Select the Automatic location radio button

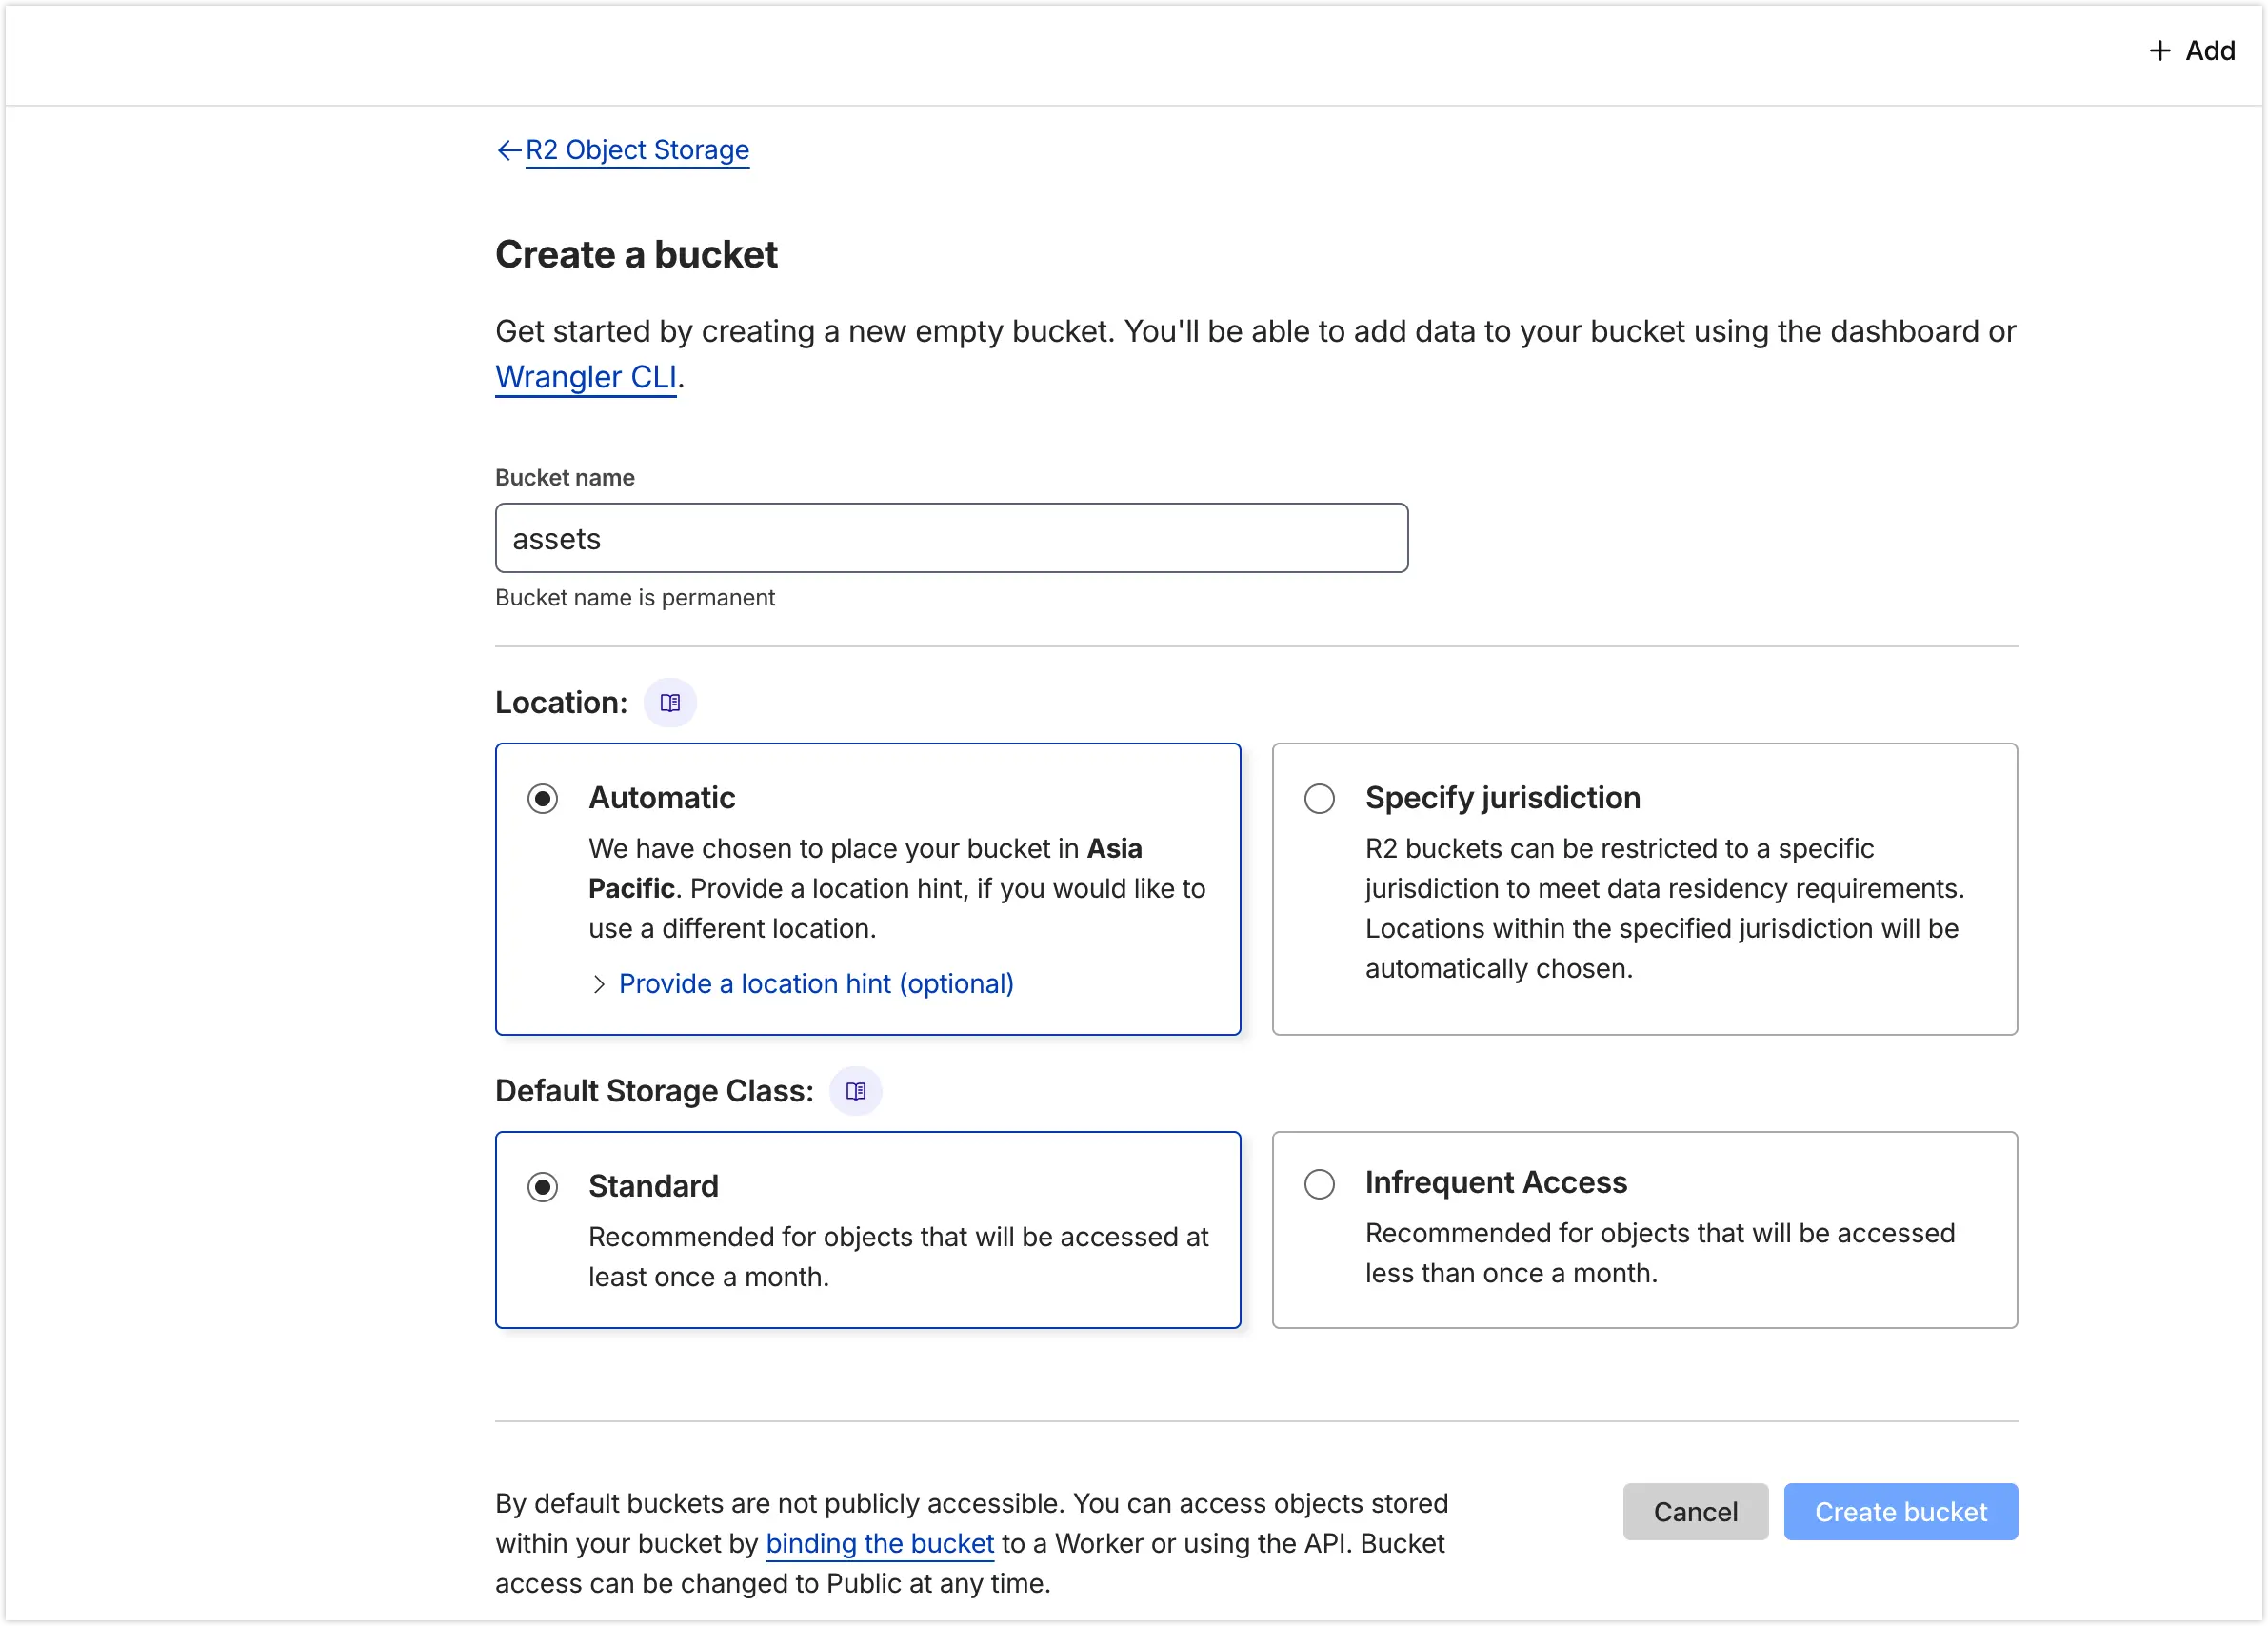click(x=543, y=799)
